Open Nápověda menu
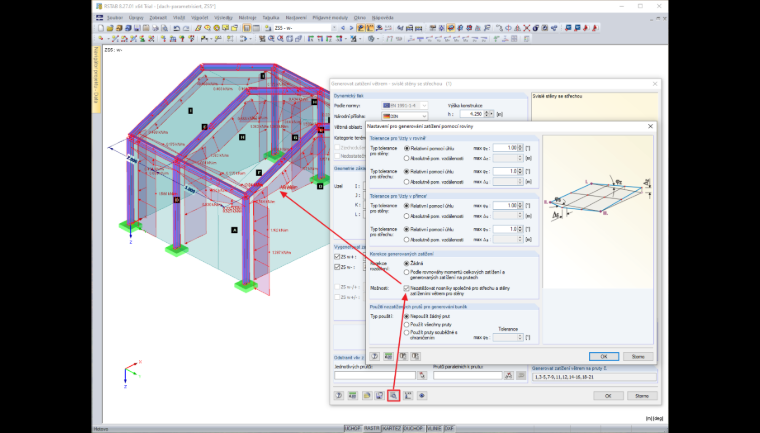This screenshot has height=433, width=760. [384, 17]
